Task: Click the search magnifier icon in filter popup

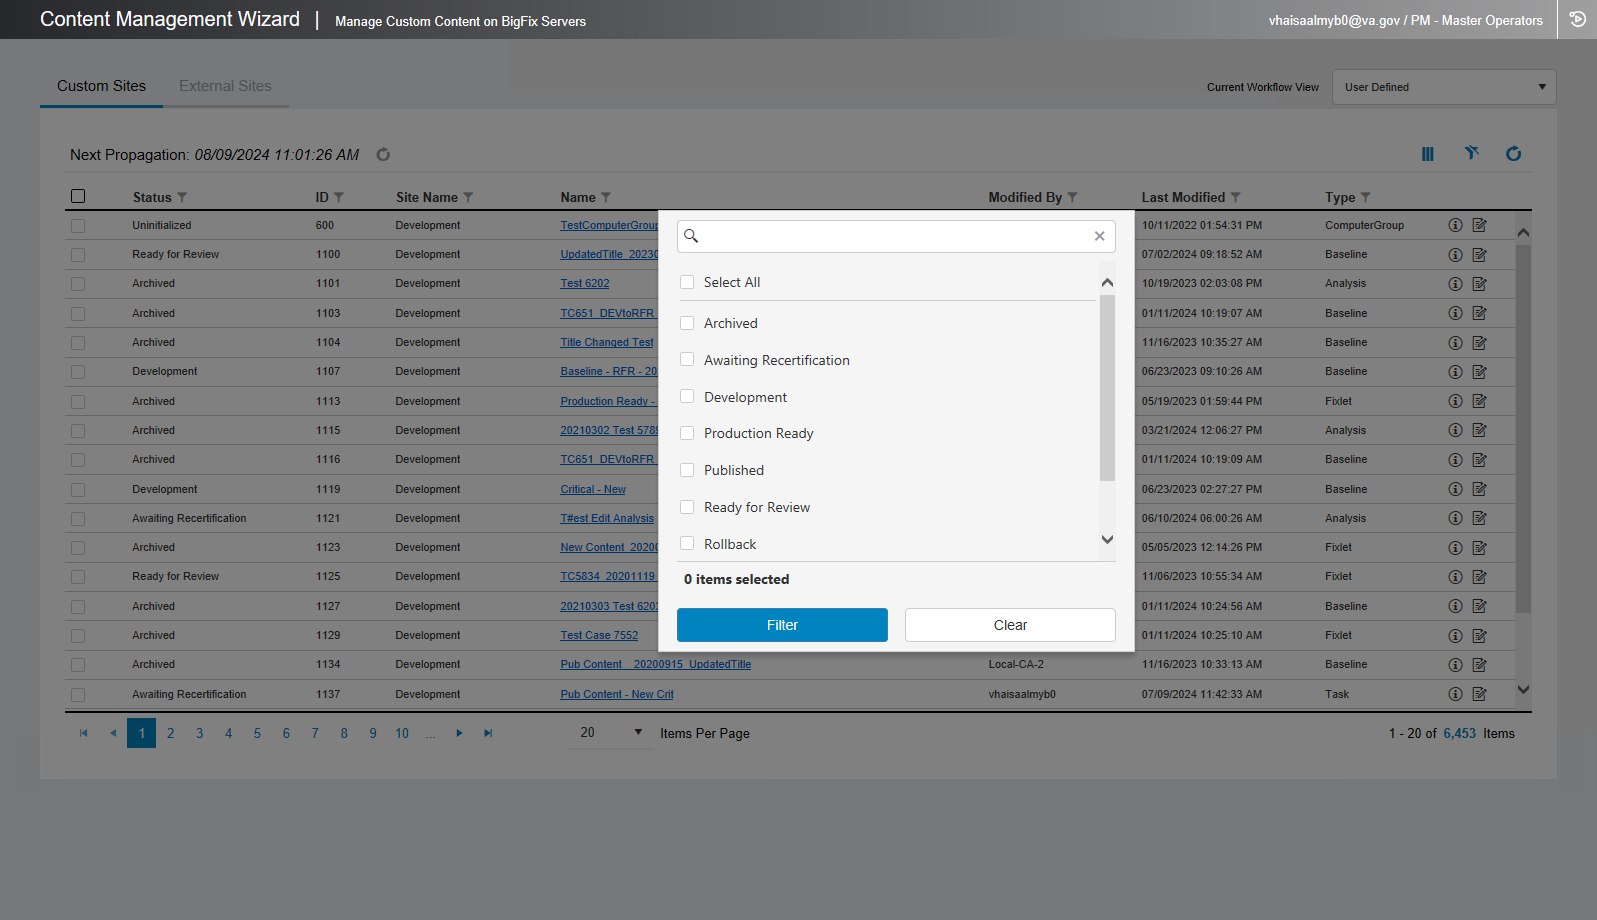Action: [691, 236]
